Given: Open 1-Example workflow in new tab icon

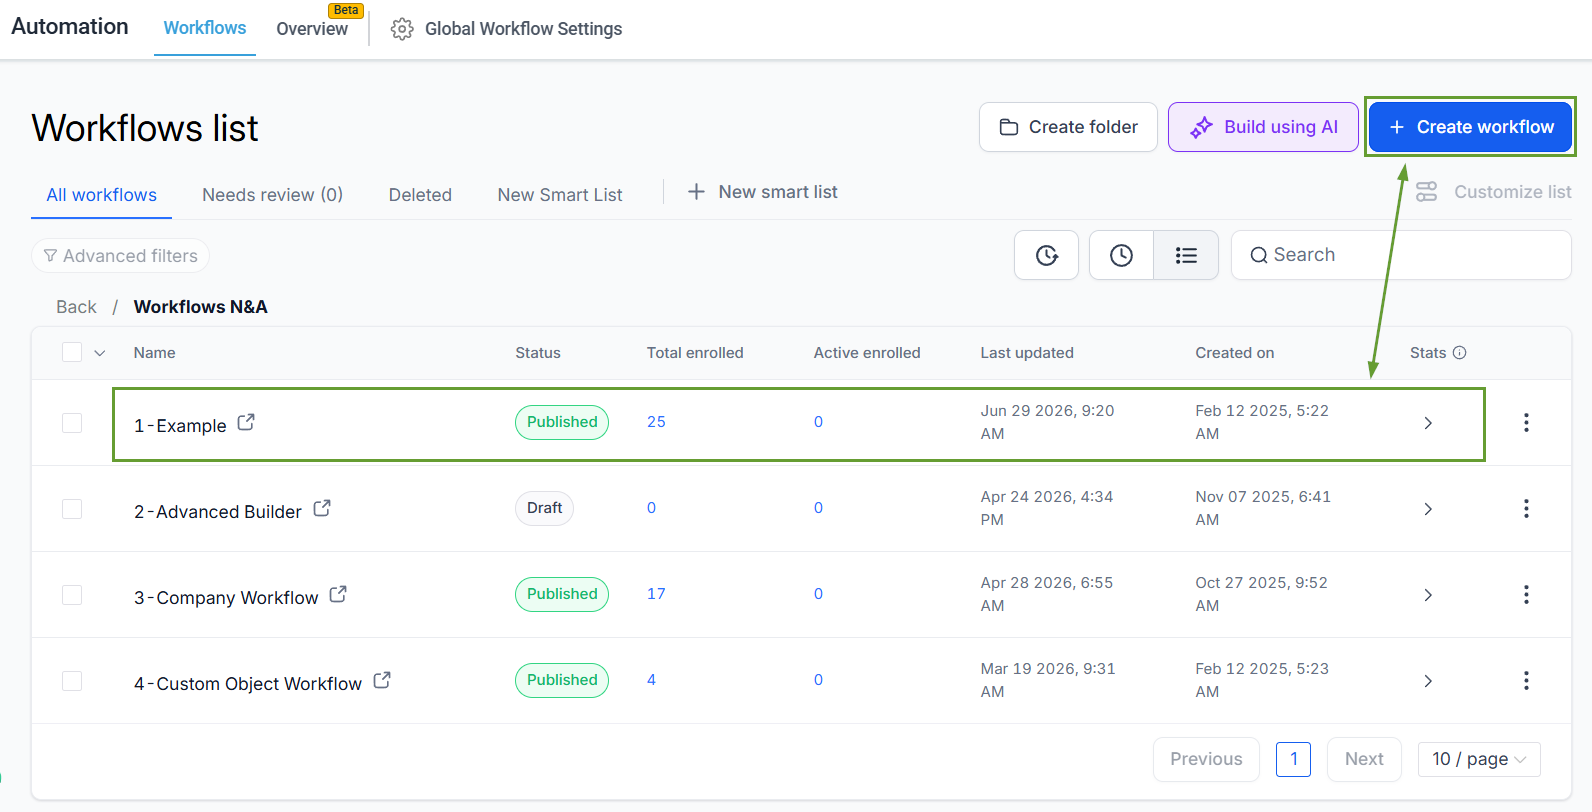Looking at the screenshot, I should (x=246, y=422).
